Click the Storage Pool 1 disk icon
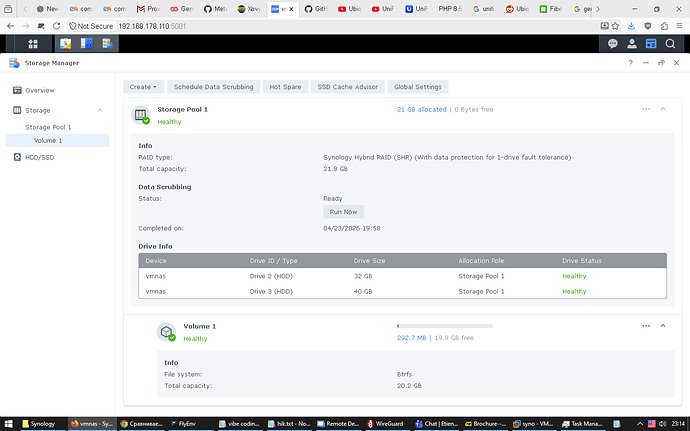The height and width of the screenshot is (431, 690). 141,115
